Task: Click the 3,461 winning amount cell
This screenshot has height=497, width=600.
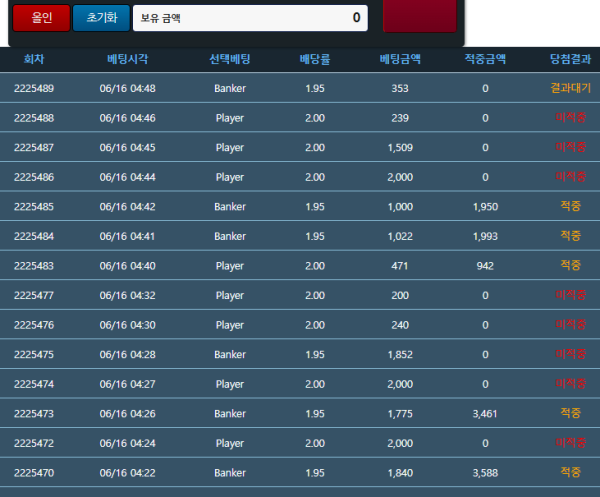Action: point(485,413)
